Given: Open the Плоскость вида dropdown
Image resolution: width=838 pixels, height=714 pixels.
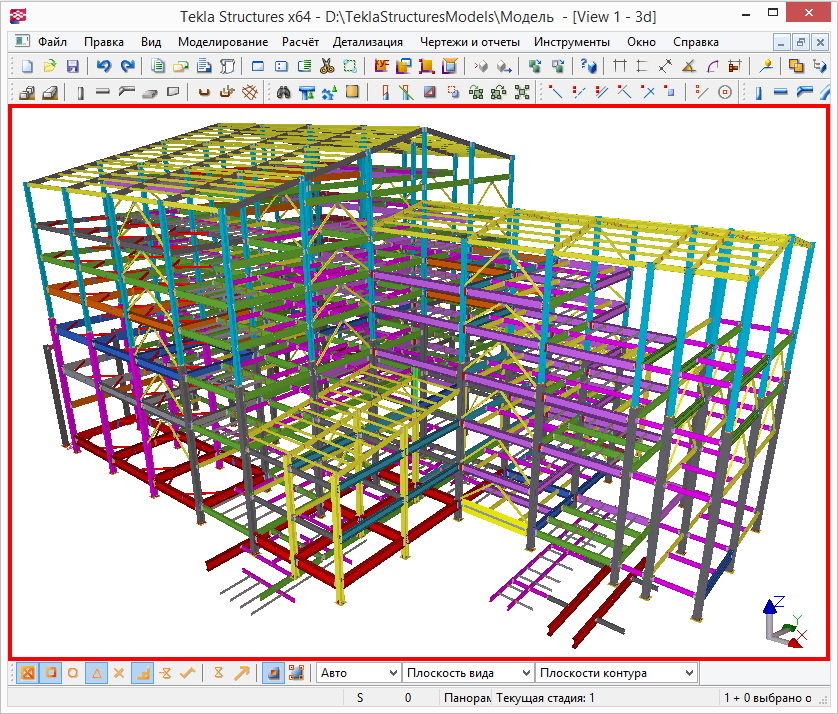Looking at the screenshot, I should pos(468,673).
